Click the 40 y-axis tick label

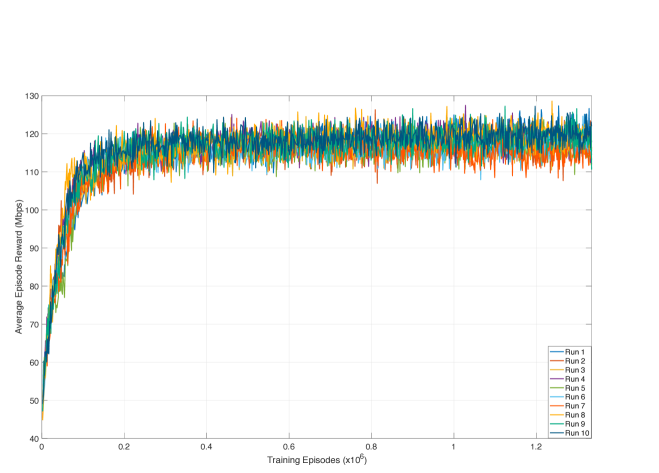(x=34, y=439)
